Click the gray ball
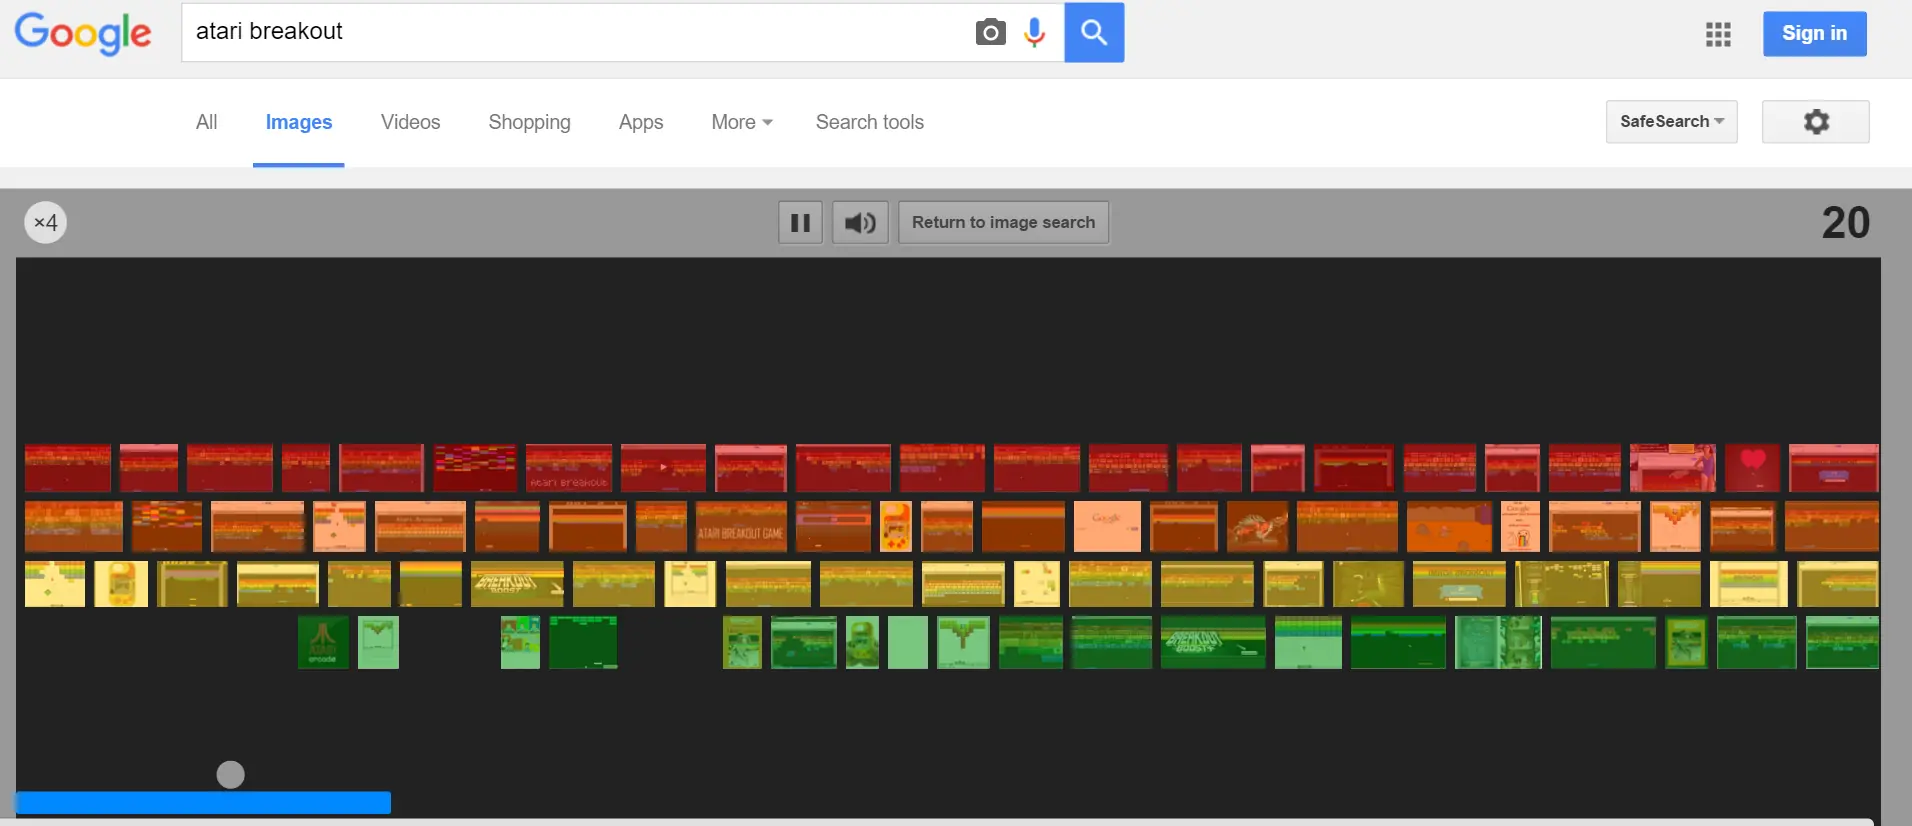 (231, 775)
